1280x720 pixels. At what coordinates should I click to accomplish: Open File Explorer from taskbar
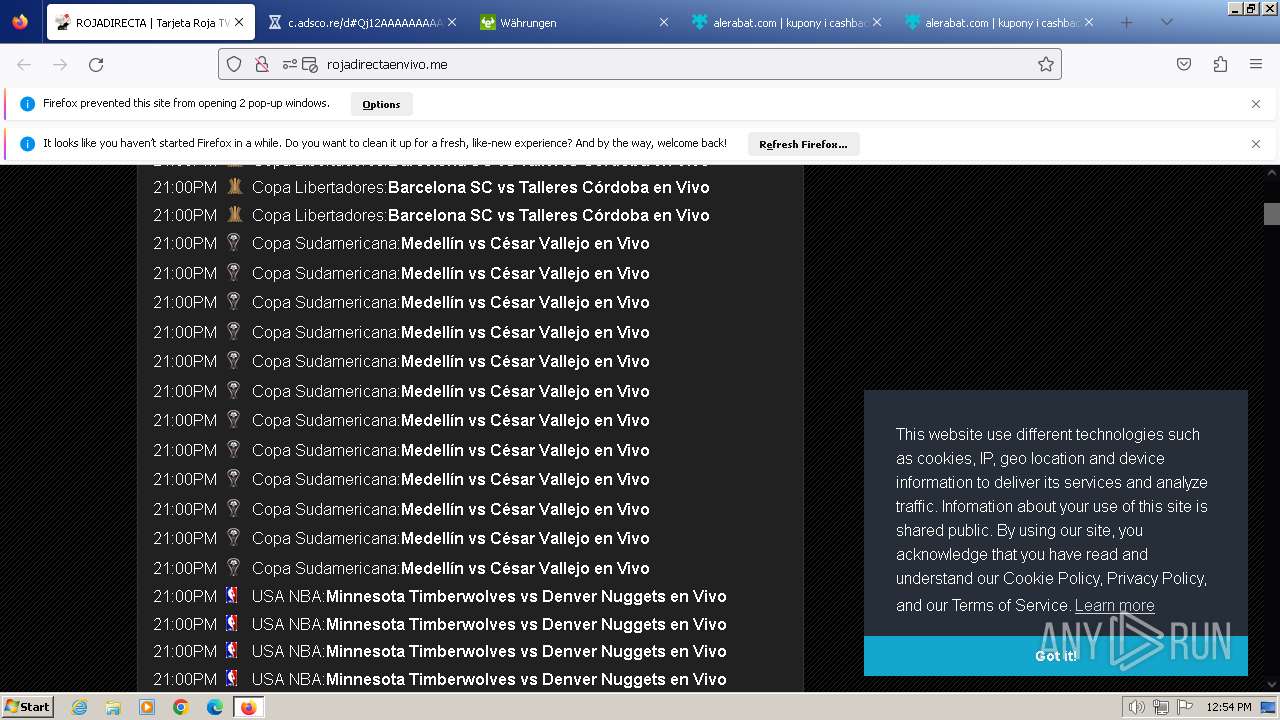pyautogui.click(x=113, y=707)
